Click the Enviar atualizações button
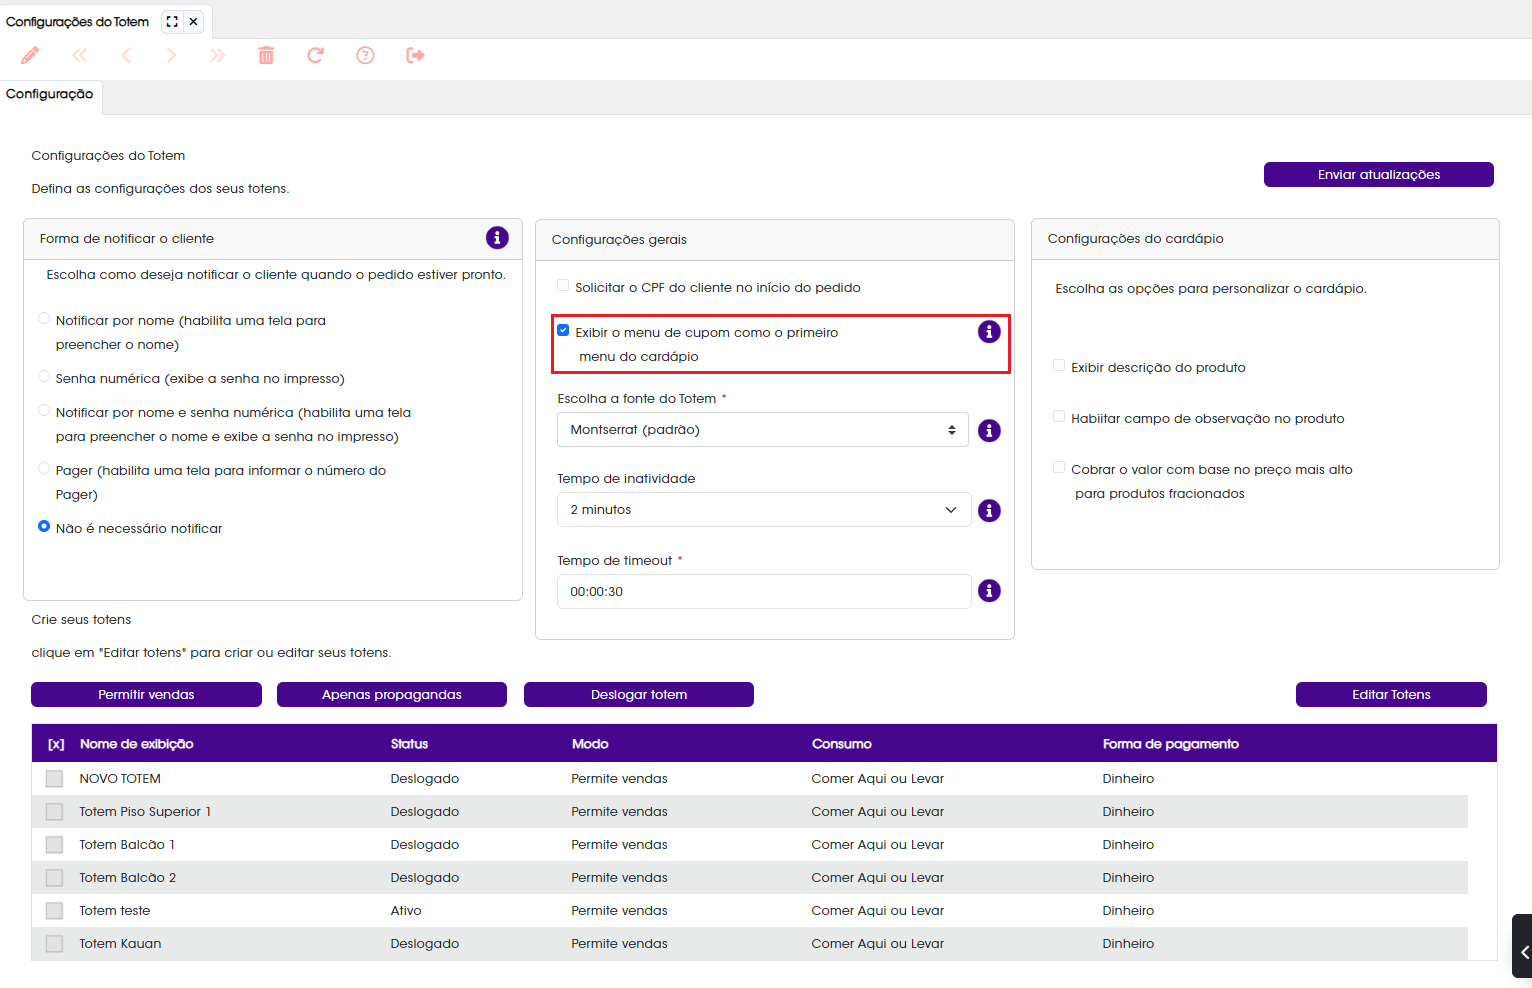The image size is (1532, 988). click(x=1379, y=175)
